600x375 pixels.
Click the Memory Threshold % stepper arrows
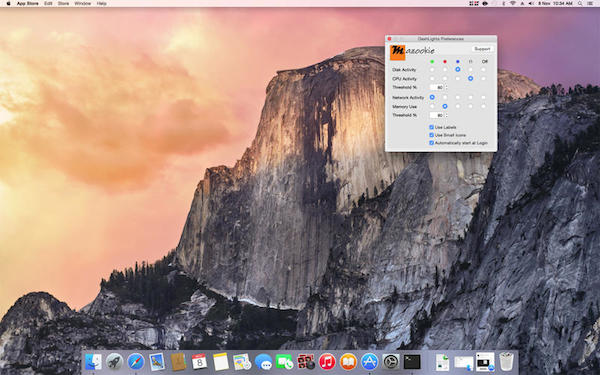coord(446,115)
